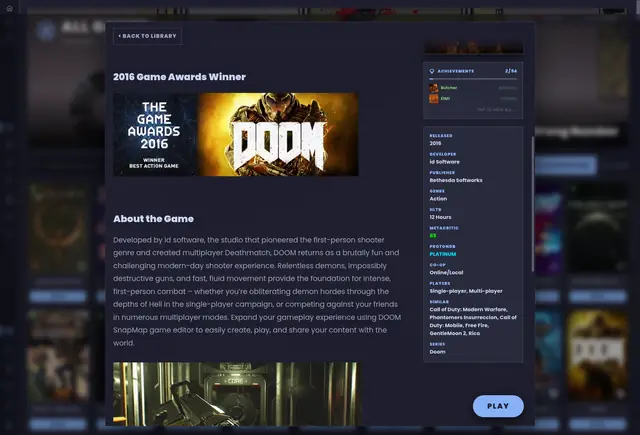The width and height of the screenshot is (640, 435).
Task: Click the 2016 Game Awards Winner heading
Action: (x=179, y=77)
